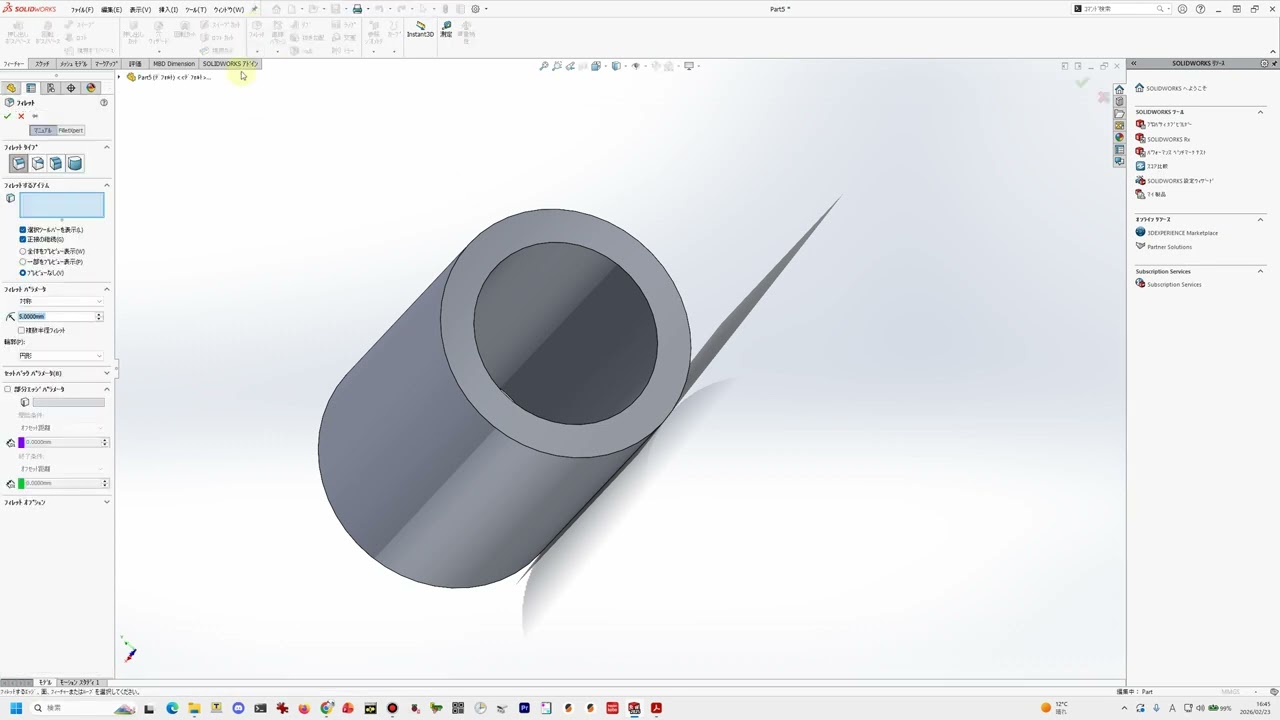Open FeatureManager design tree tab icon
This screenshot has width=1280, height=720.
(x=11, y=88)
